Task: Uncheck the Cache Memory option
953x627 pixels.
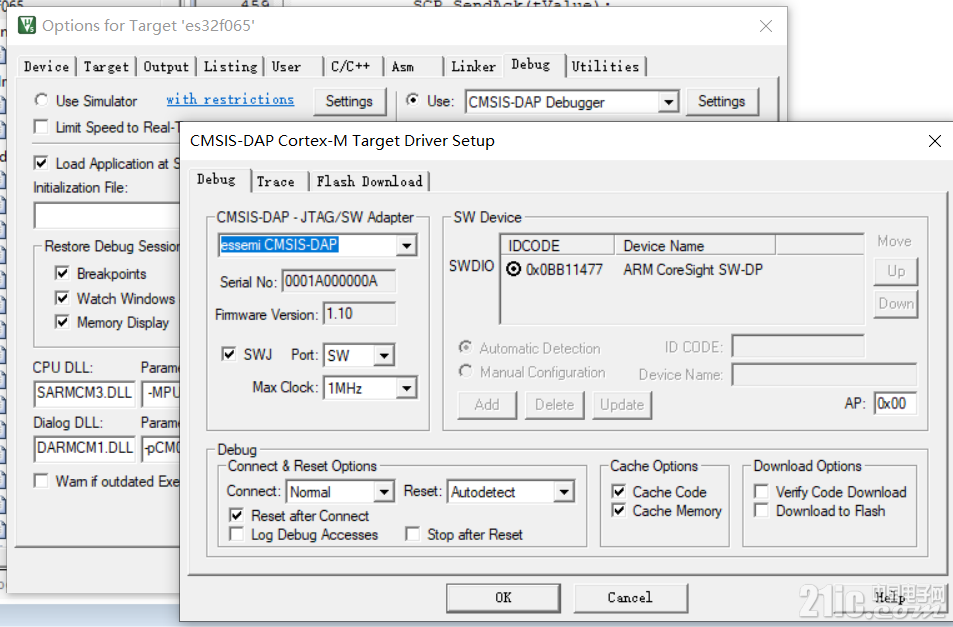Action: point(619,510)
